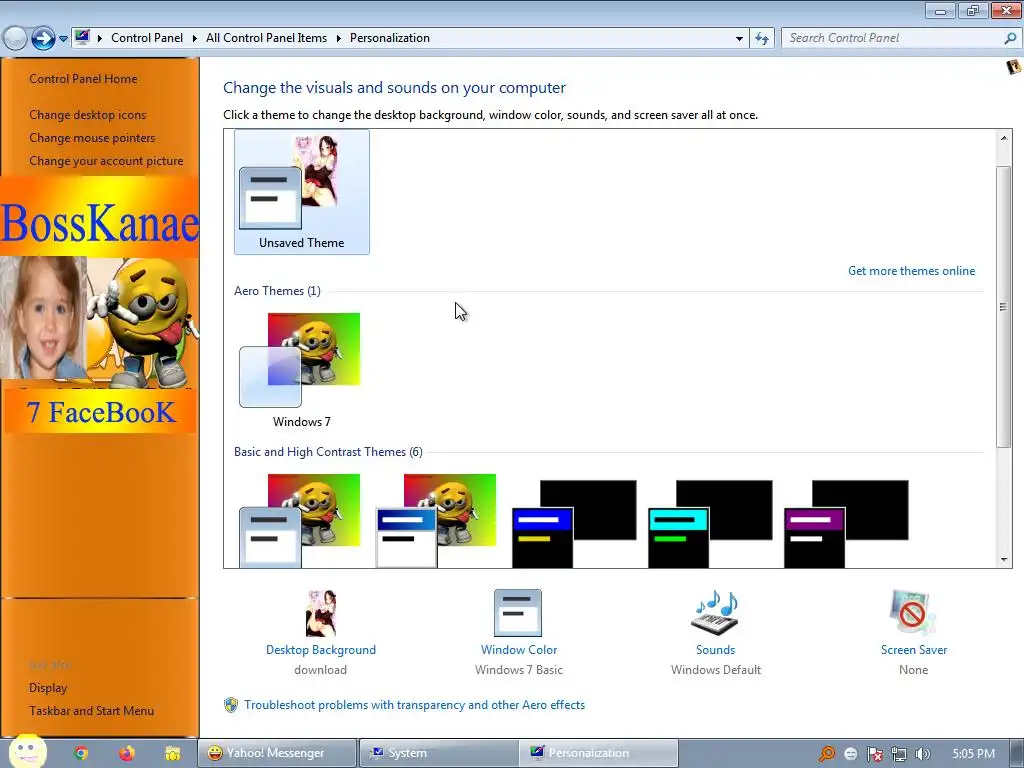1024x768 pixels.
Task: Click Basic and High Contrast Themes (6) heading
Action: [328, 452]
